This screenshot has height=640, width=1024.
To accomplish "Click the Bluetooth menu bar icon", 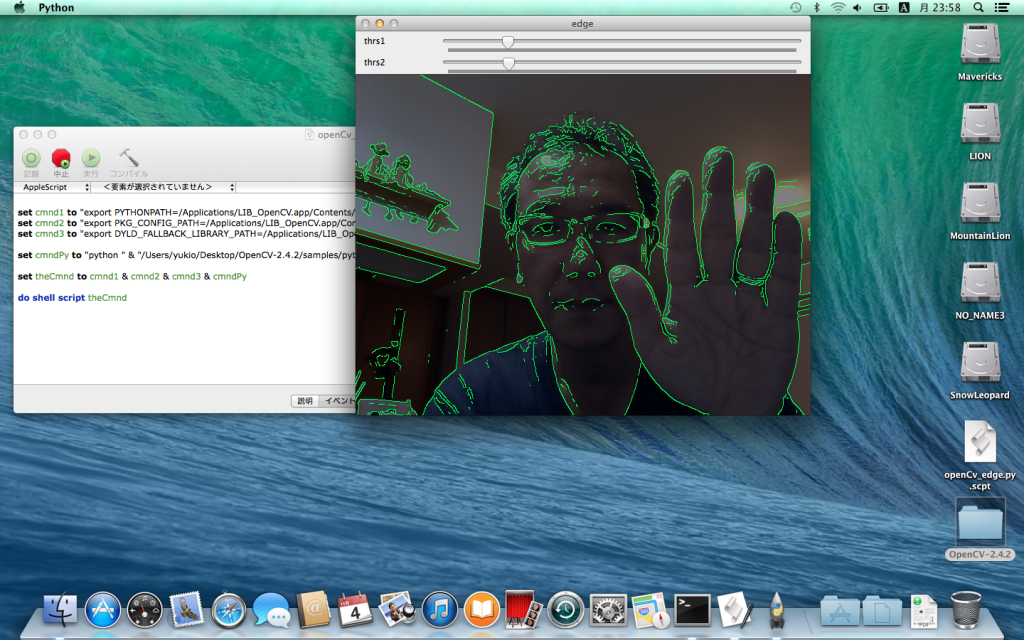I will [816, 8].
